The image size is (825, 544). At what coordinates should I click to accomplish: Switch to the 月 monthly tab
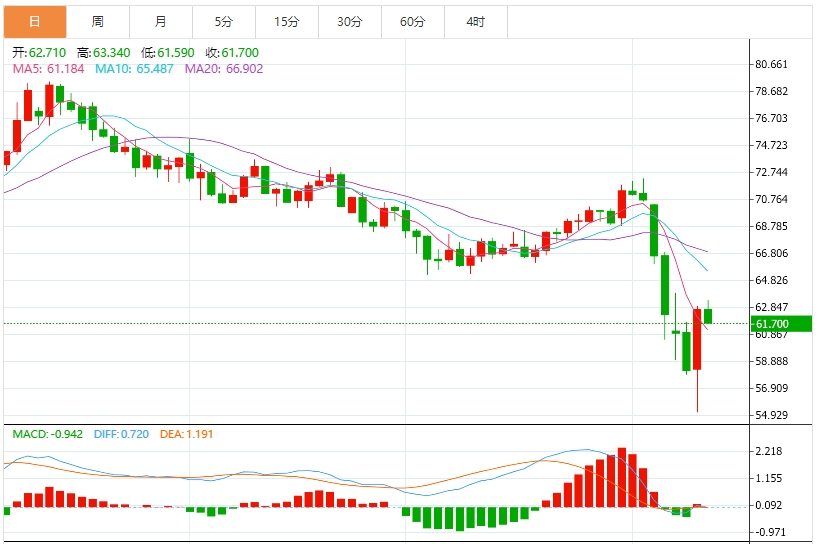pyautogui.click(x=161, y=22)
